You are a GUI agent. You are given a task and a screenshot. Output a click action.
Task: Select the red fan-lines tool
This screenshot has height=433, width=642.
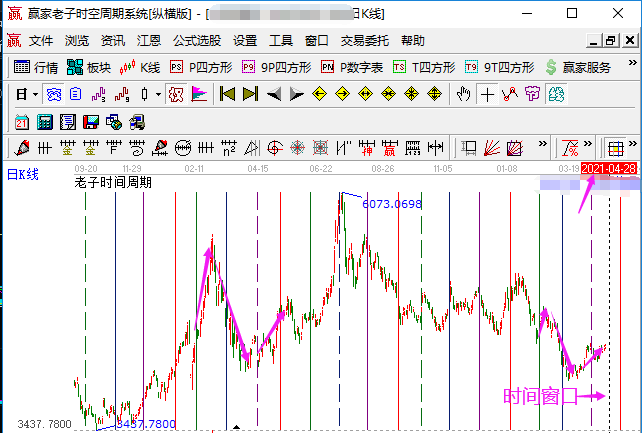point(492,148)
